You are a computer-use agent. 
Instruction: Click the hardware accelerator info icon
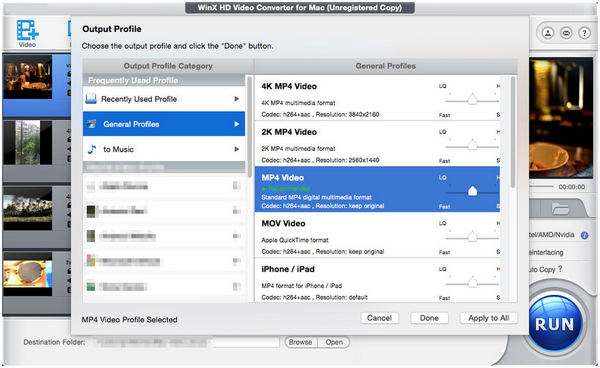click(x=584, y=235)
